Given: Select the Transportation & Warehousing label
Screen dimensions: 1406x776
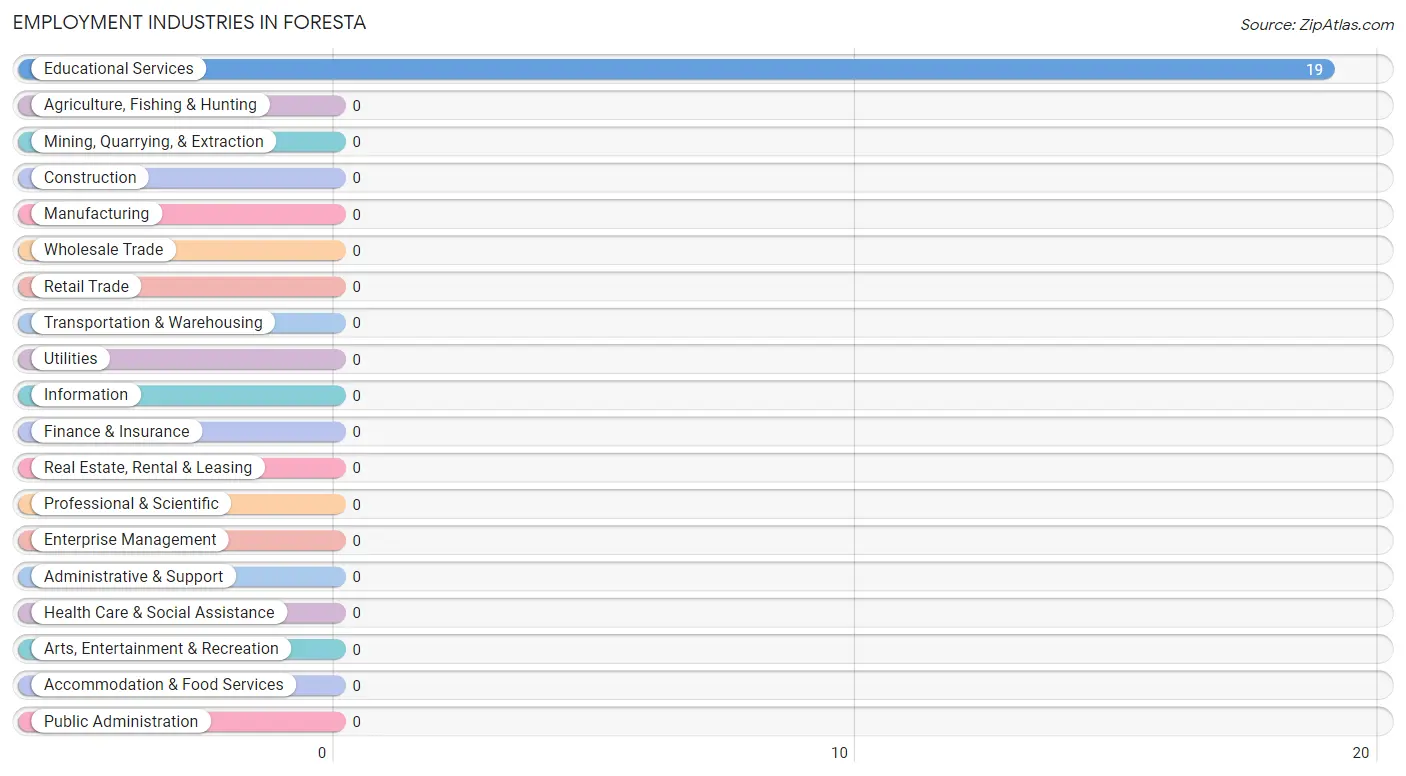Looking at the screenshot, I should [153, 323].
